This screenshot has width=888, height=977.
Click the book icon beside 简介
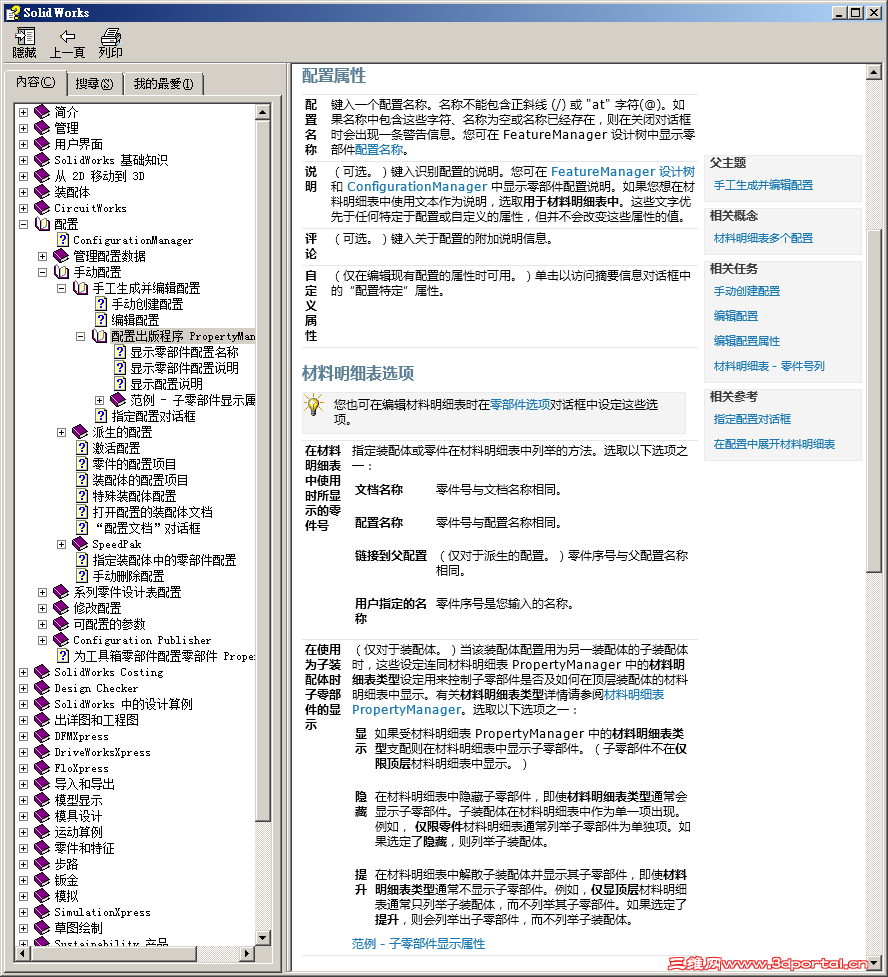pos(42,112)
